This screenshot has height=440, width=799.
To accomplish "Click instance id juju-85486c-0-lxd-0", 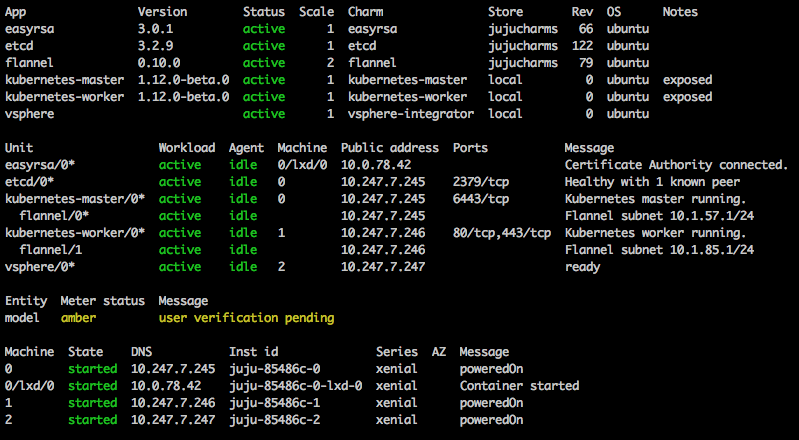I will click(296, 386).
